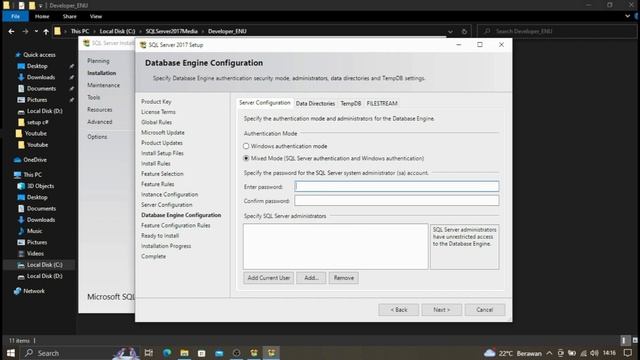This screenshot has height=360, width=640.
Task: Open recent locations dropdown arrow
Action: click(36, 31)
